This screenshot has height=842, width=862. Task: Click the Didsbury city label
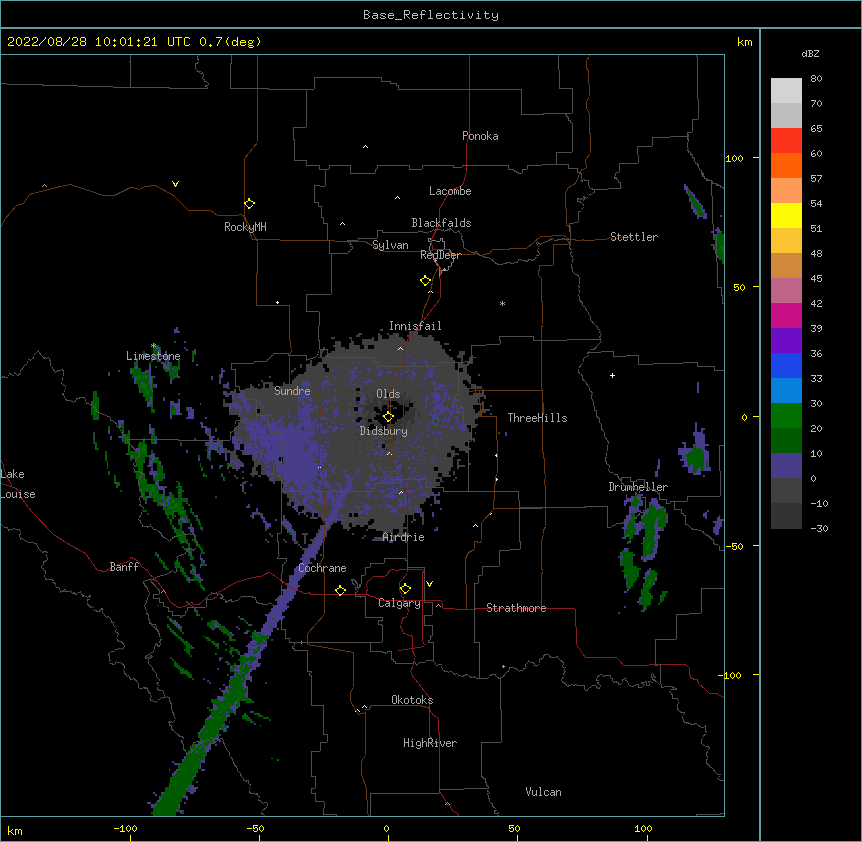point(384,431)
